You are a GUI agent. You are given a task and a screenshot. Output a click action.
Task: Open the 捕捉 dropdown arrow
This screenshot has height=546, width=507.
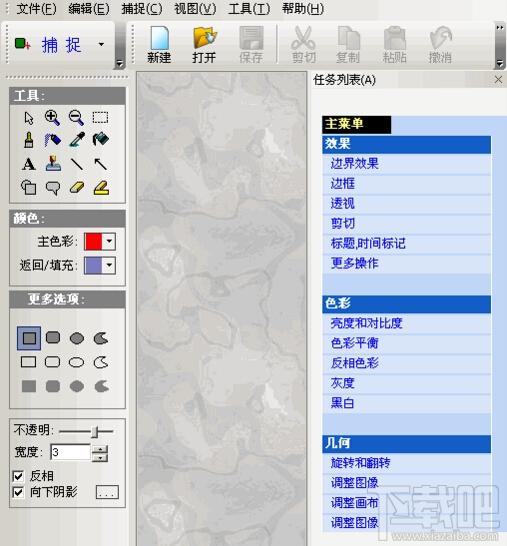101,44
